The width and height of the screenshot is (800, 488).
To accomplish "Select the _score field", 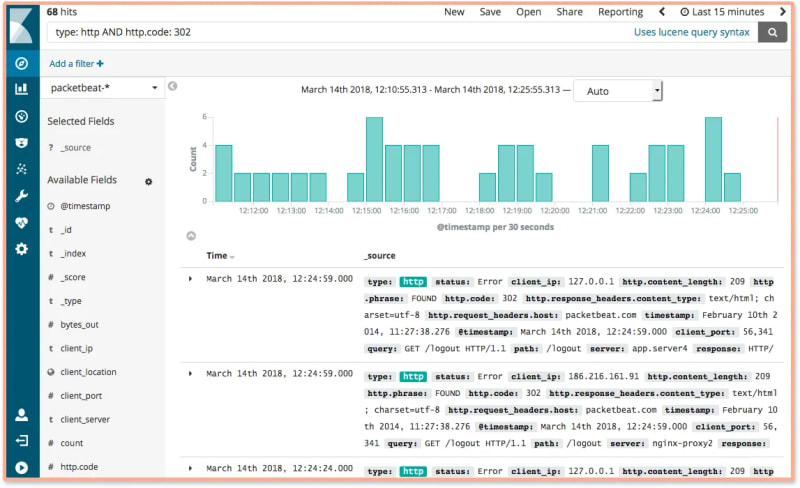I will point(73,277).
